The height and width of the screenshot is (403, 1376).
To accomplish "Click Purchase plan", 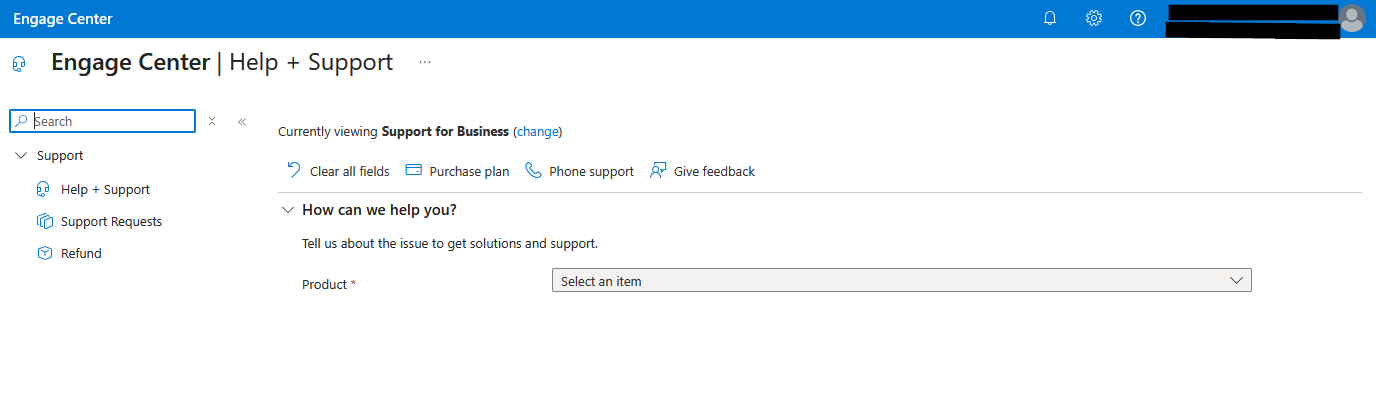I will 458,171.
